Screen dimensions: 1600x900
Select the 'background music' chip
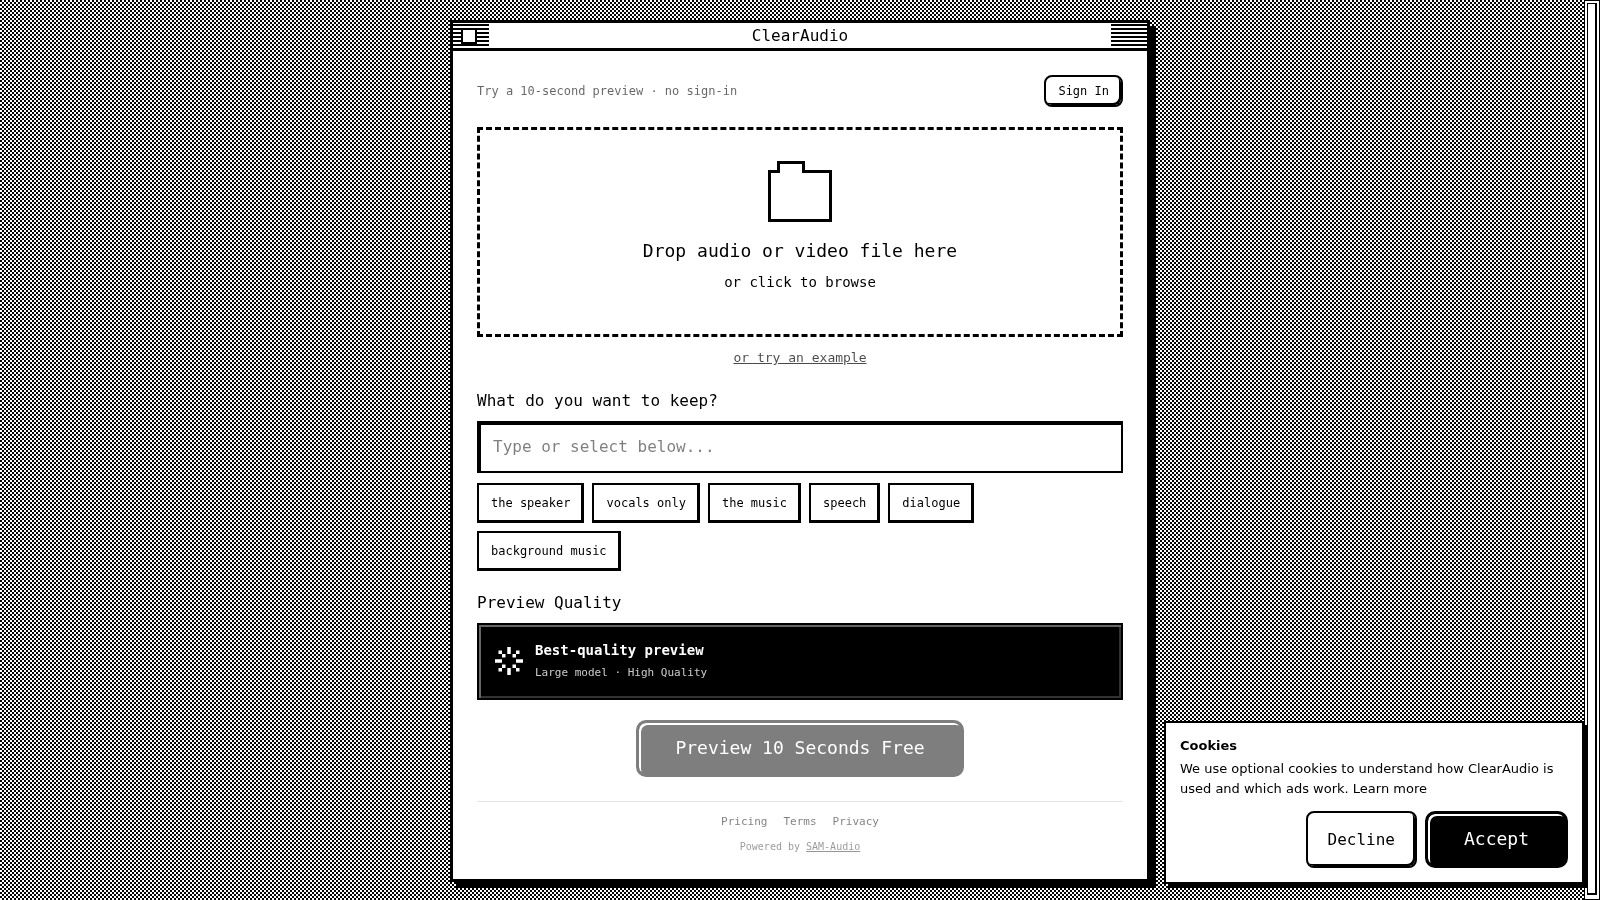click(548, 551)
